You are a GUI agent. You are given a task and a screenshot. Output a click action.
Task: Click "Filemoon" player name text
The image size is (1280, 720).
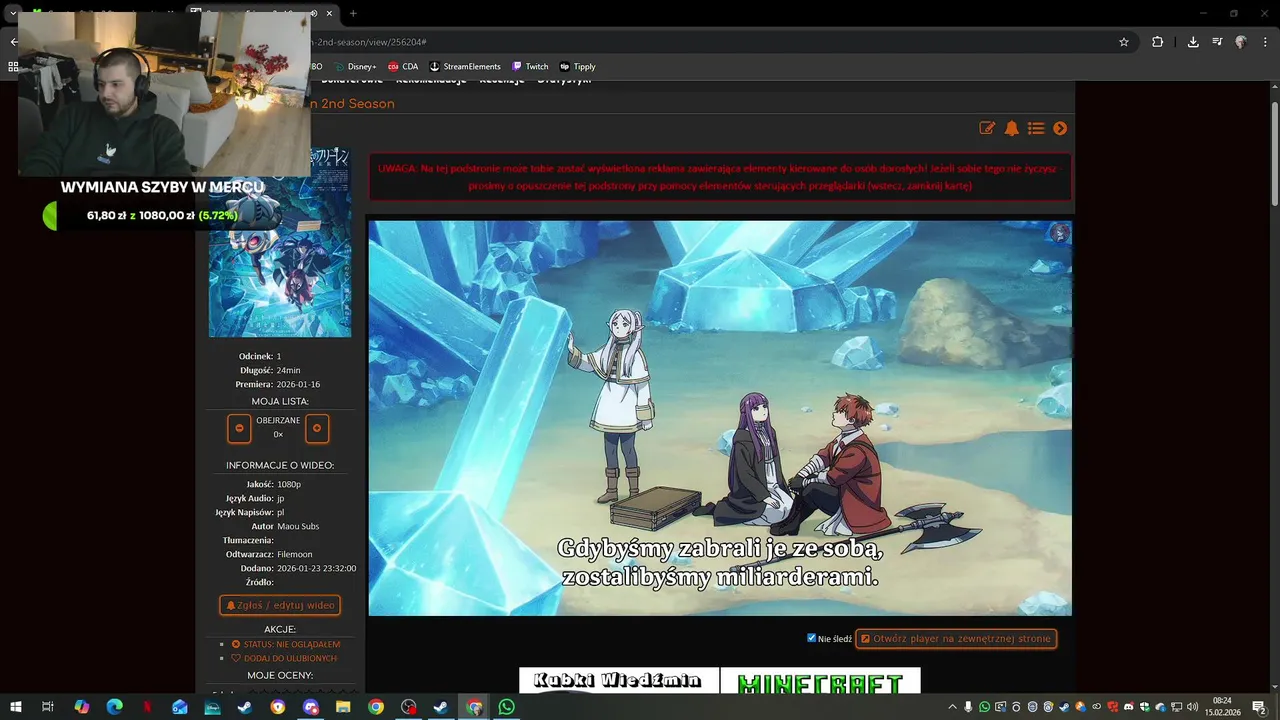coord(295,554)
